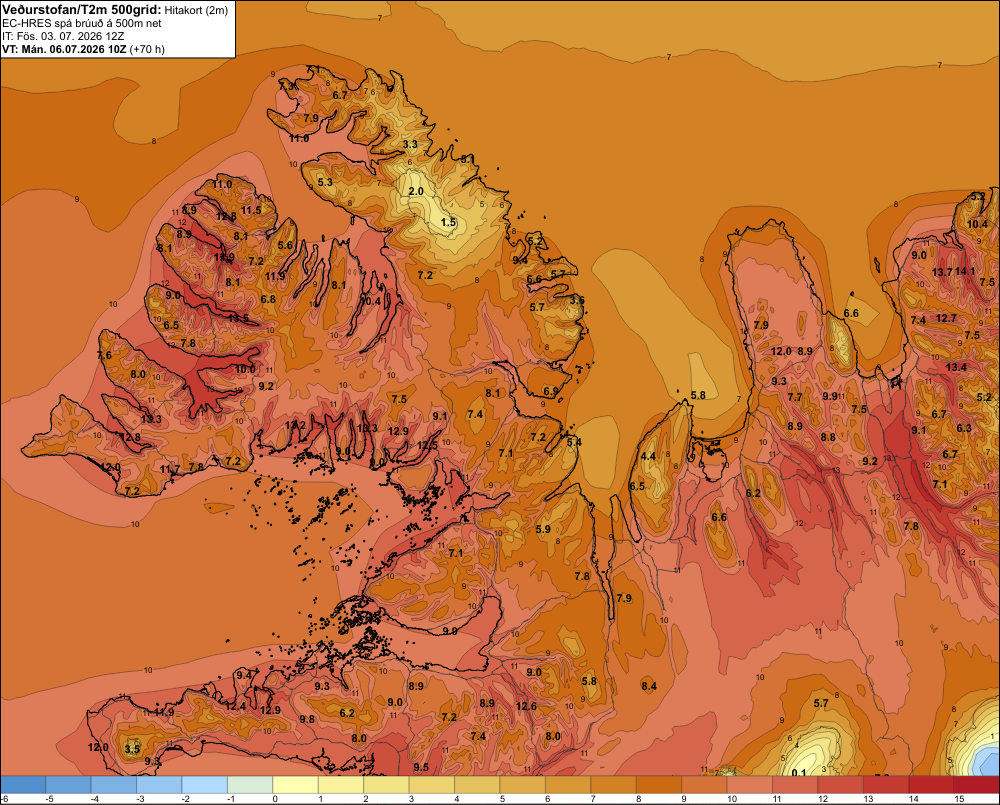Pick the light blue legend swatch between -3 and -2

point(159,785)
